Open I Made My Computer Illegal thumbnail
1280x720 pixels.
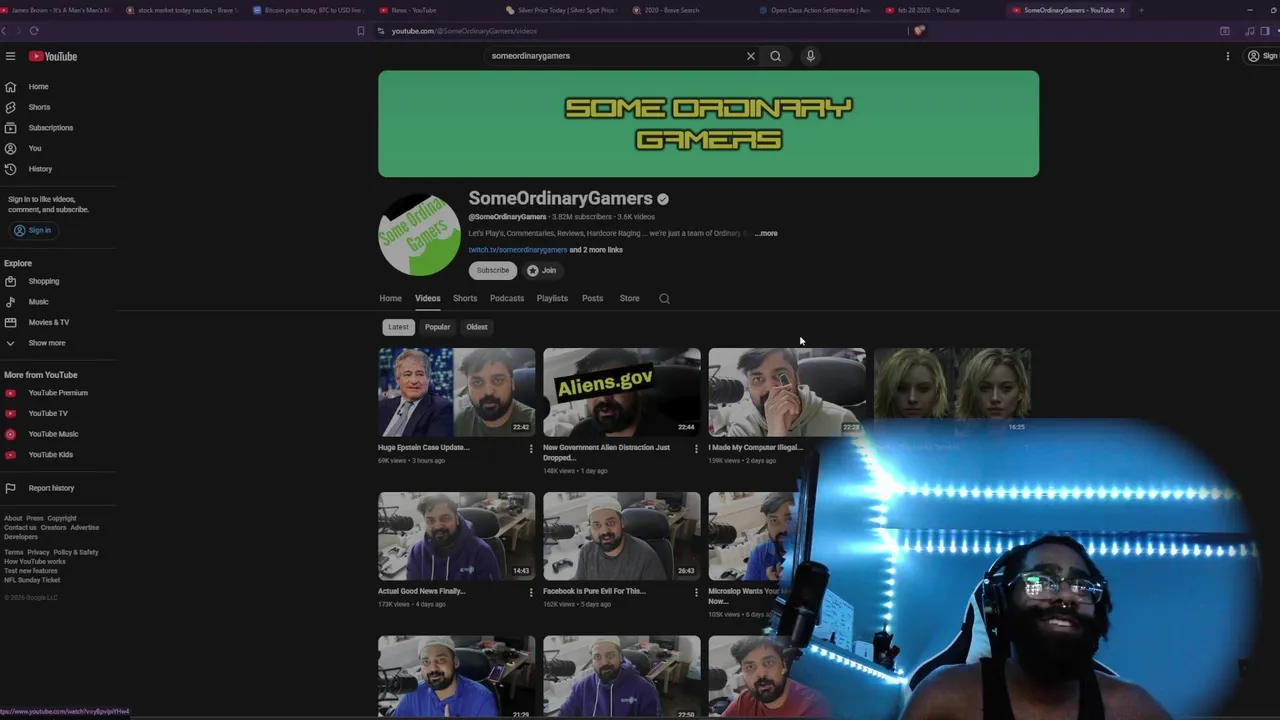click(787, 392)
